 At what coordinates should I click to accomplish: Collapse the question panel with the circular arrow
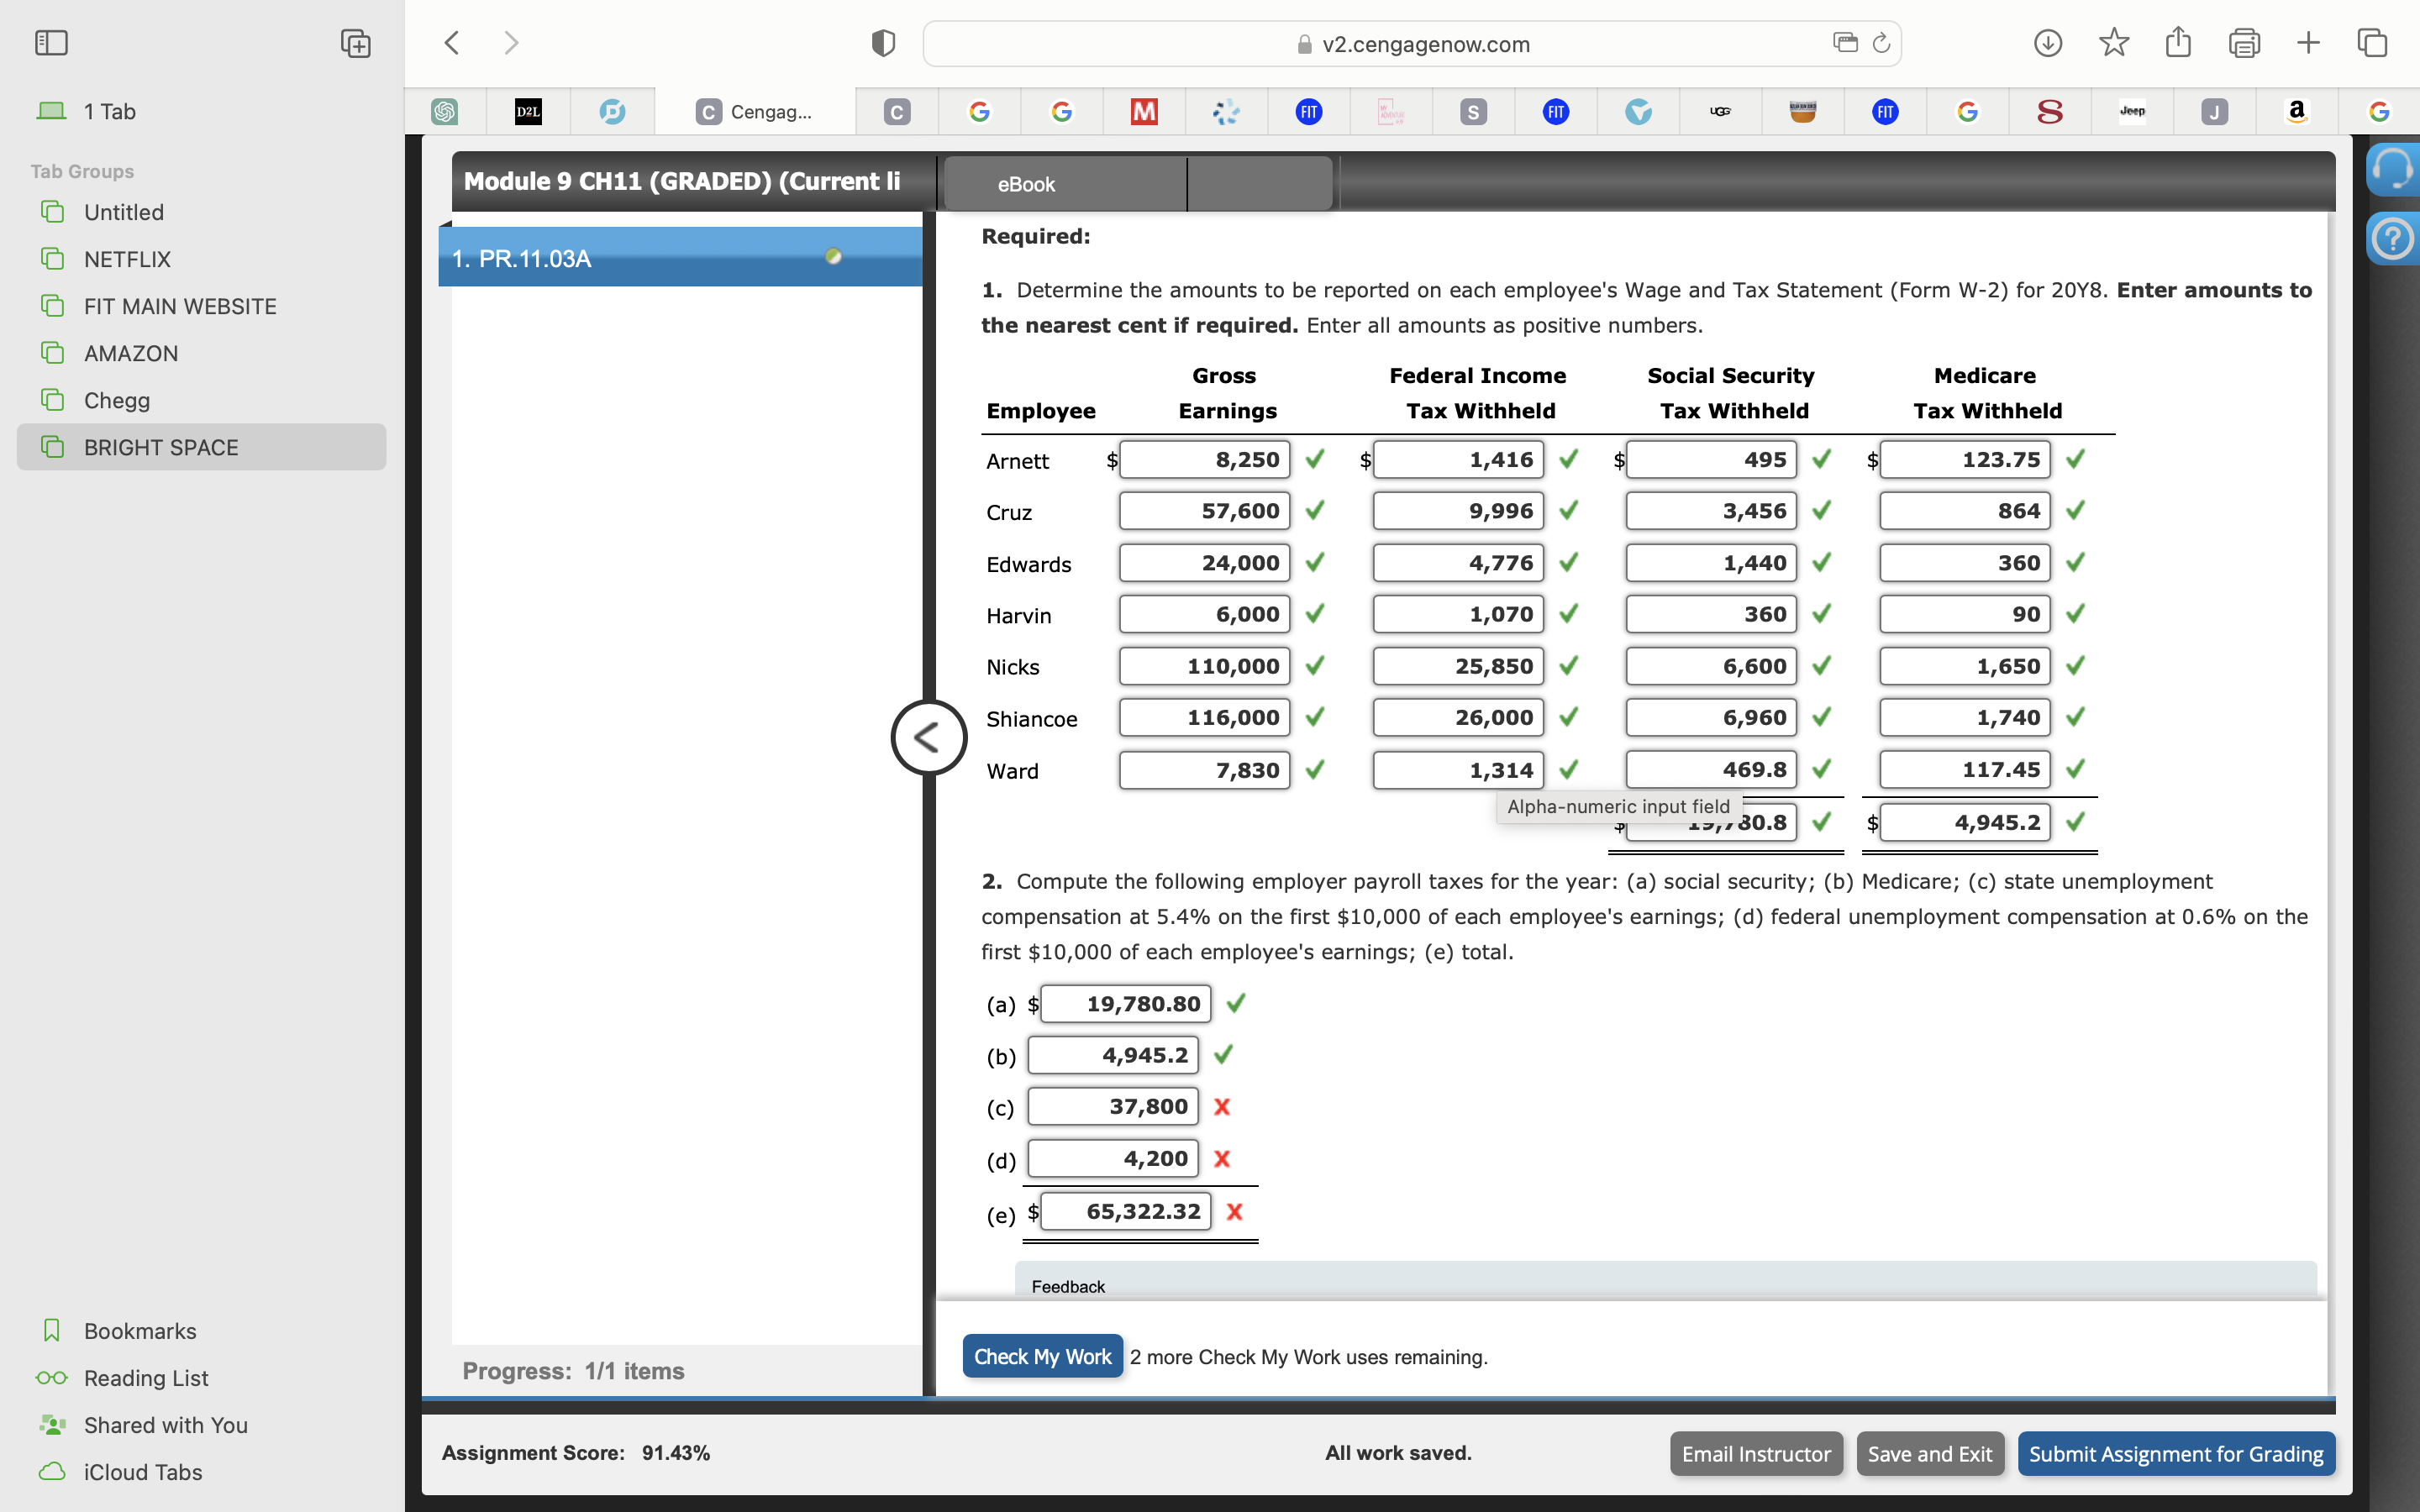pyautogui.click(x=928, y=737)
